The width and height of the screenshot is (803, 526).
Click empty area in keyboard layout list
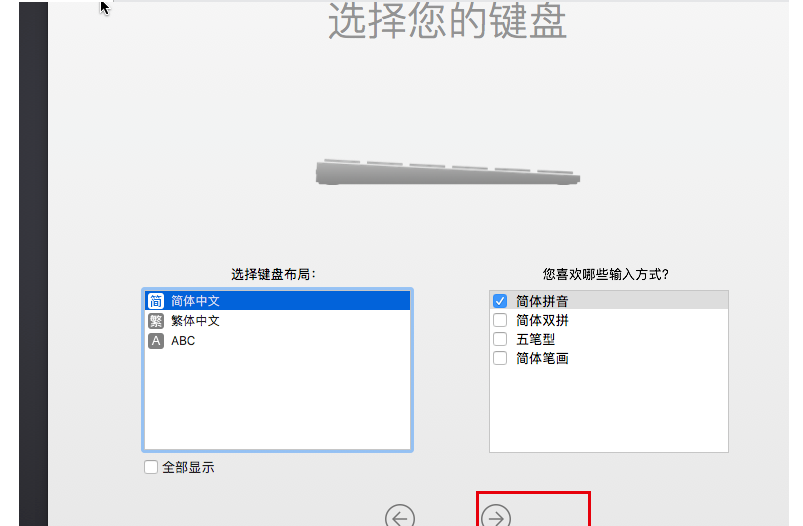pyautogui.click(x=278, y=400)
